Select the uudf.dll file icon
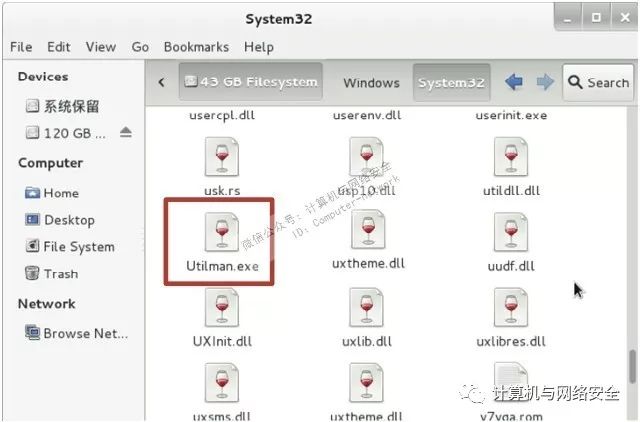The image size is (640, 422). [x=511, y=232]
